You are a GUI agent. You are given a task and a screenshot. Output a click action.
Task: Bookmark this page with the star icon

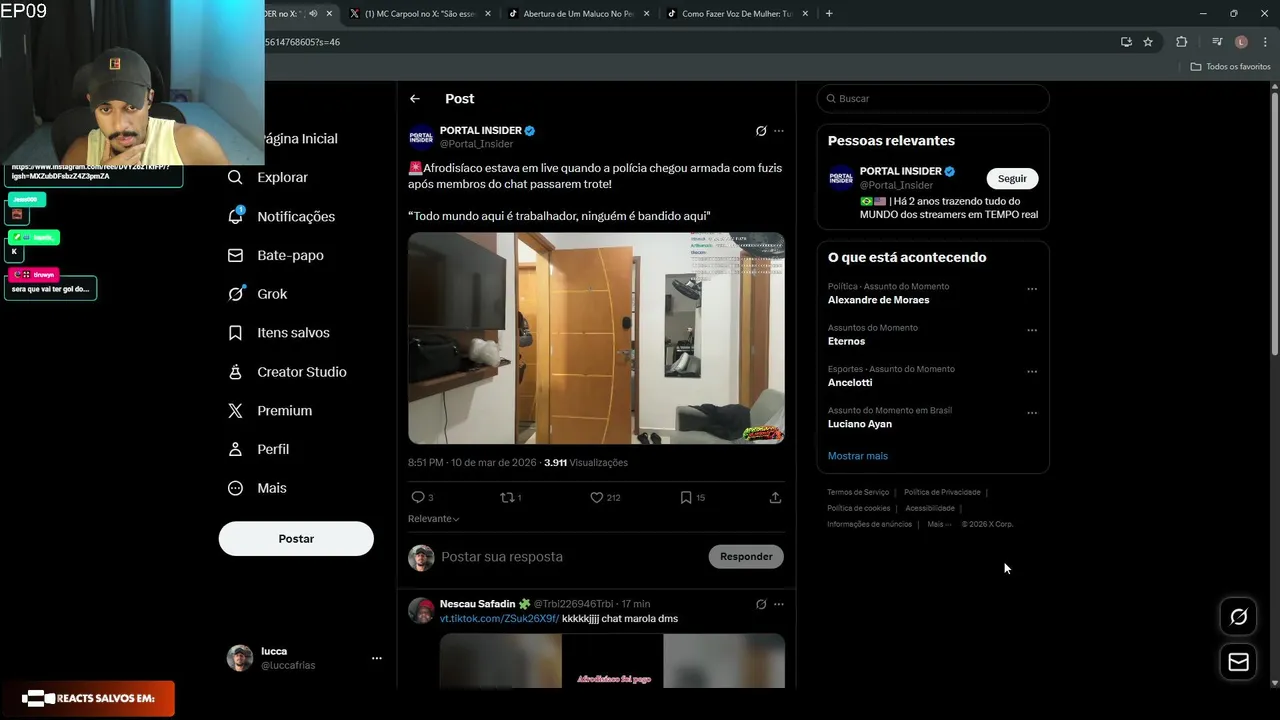coord(1148,42)
